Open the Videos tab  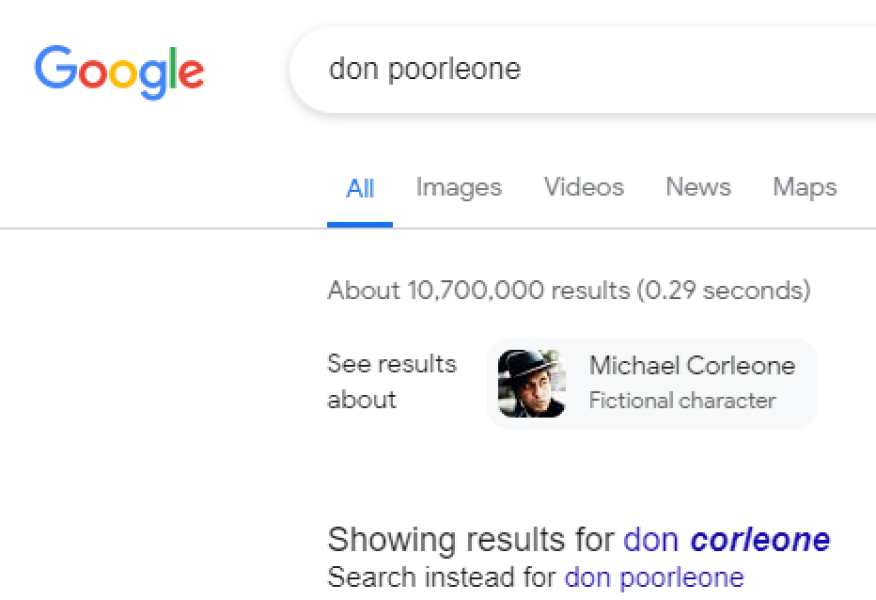click(x=584, y=187)
